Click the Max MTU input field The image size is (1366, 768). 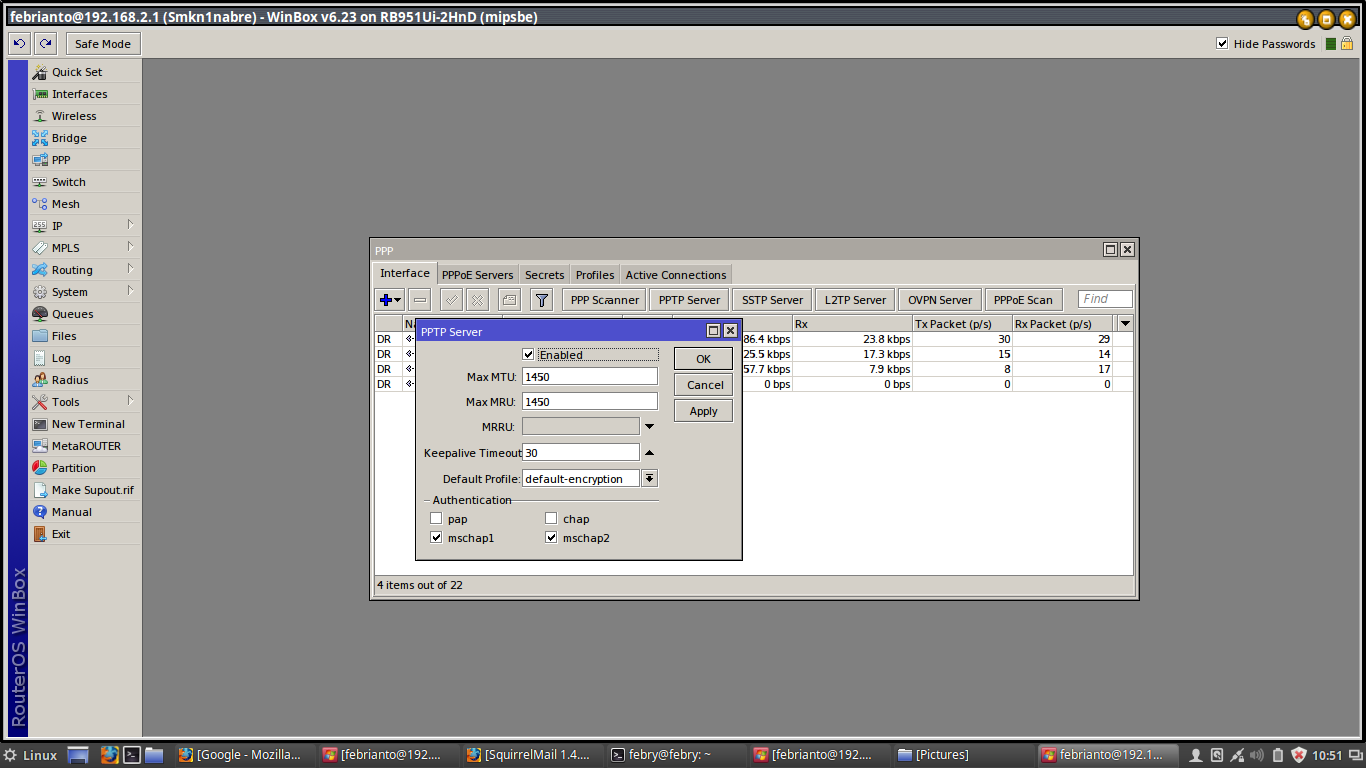590,376
